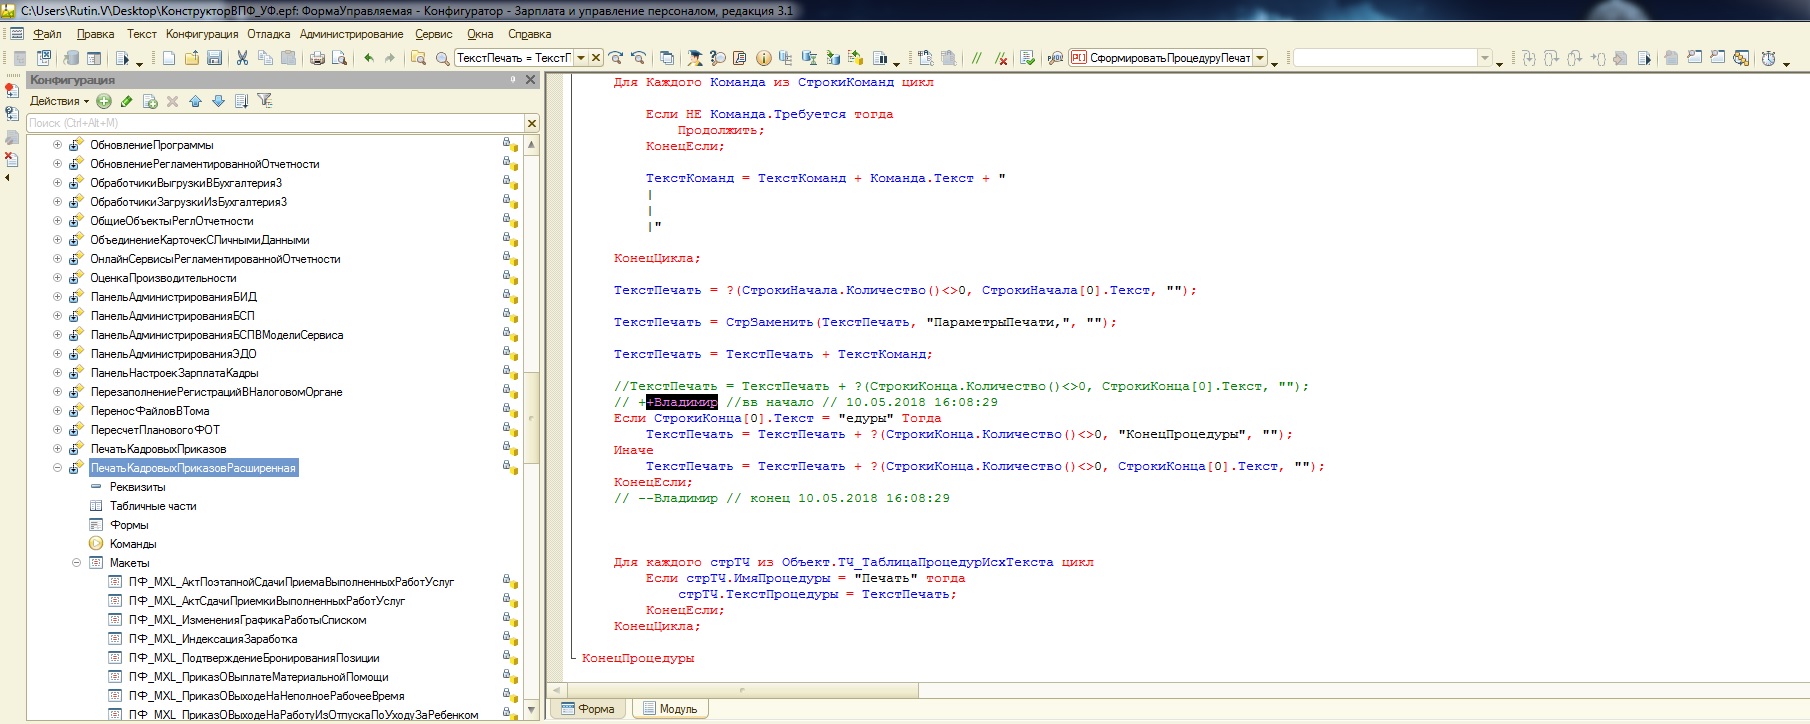Click the Open file icon
This screenshot has height=724, width=1810.
(x=191, y=58)
